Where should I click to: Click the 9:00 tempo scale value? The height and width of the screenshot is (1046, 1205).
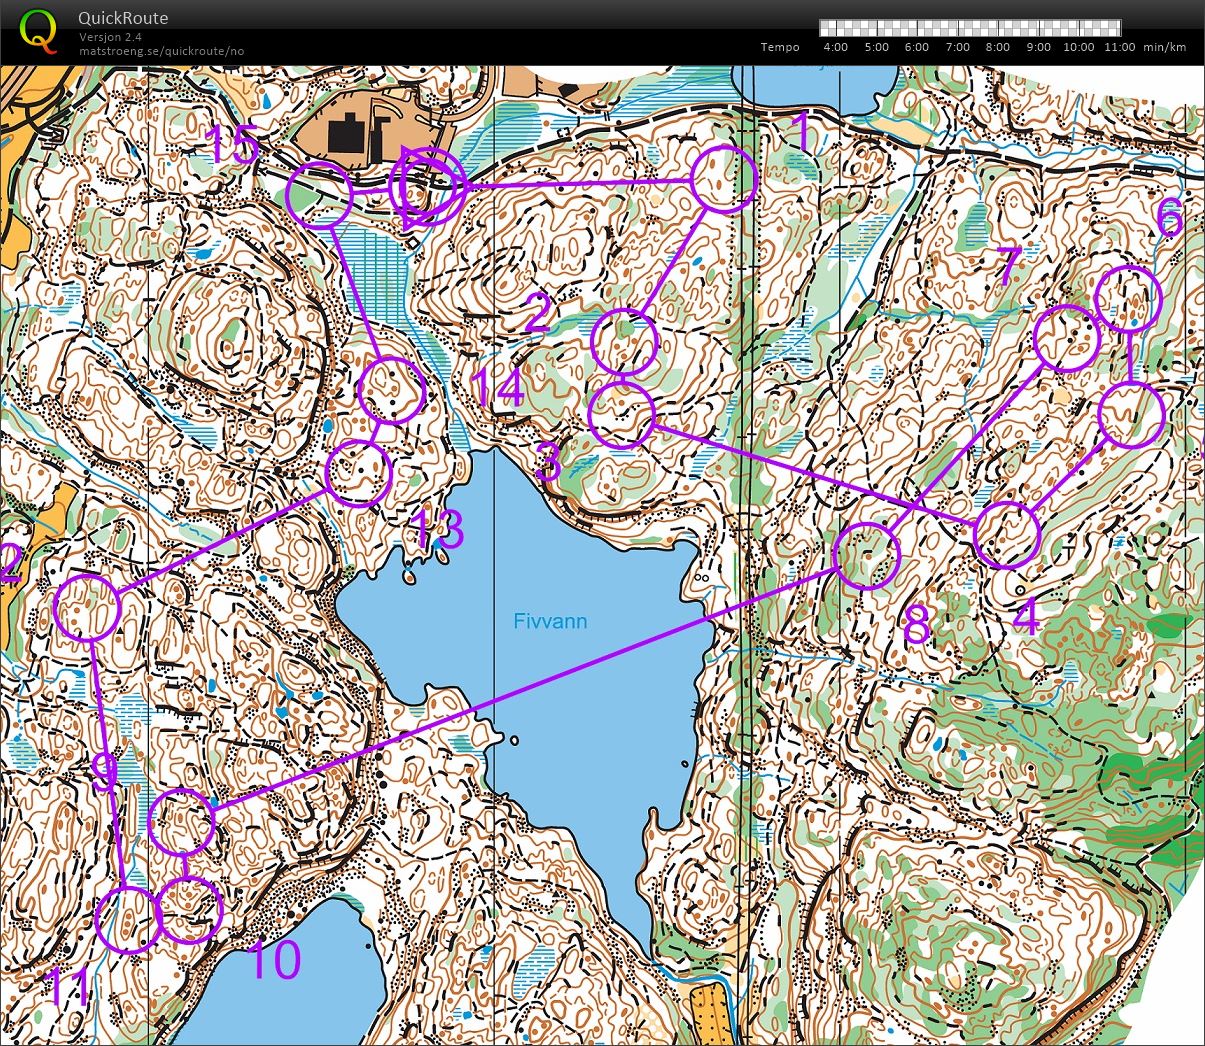click(1038, 47)
